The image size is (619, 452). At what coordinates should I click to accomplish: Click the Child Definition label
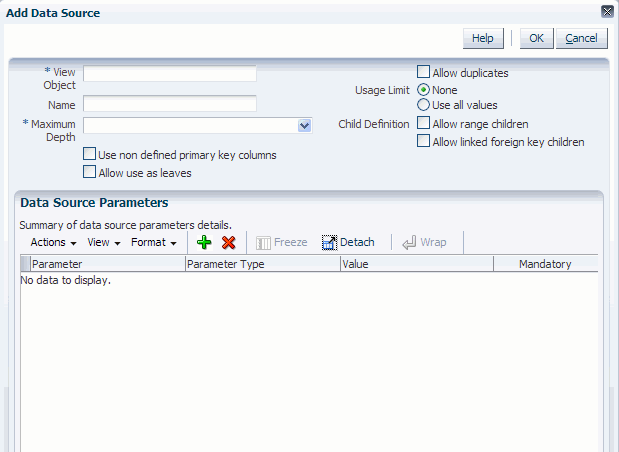tap(374, 124)
